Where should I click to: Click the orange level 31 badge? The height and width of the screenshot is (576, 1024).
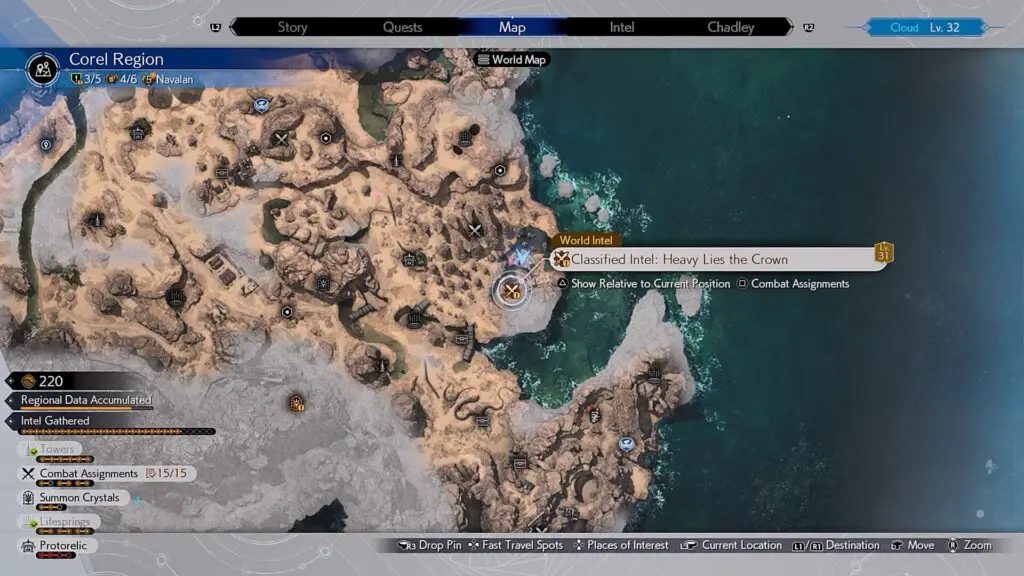point(883,253)
